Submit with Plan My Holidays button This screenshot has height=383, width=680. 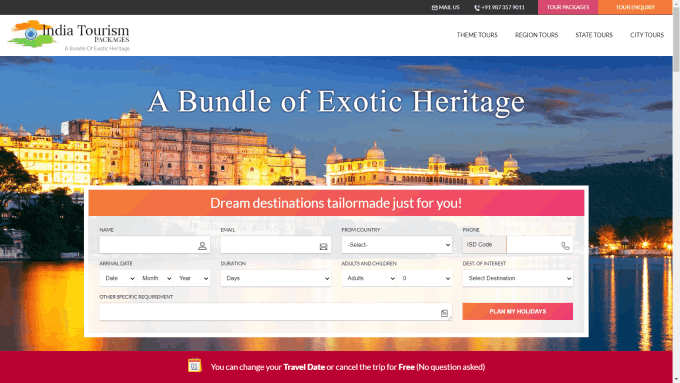pyautogui.click(x=518, y=311)
